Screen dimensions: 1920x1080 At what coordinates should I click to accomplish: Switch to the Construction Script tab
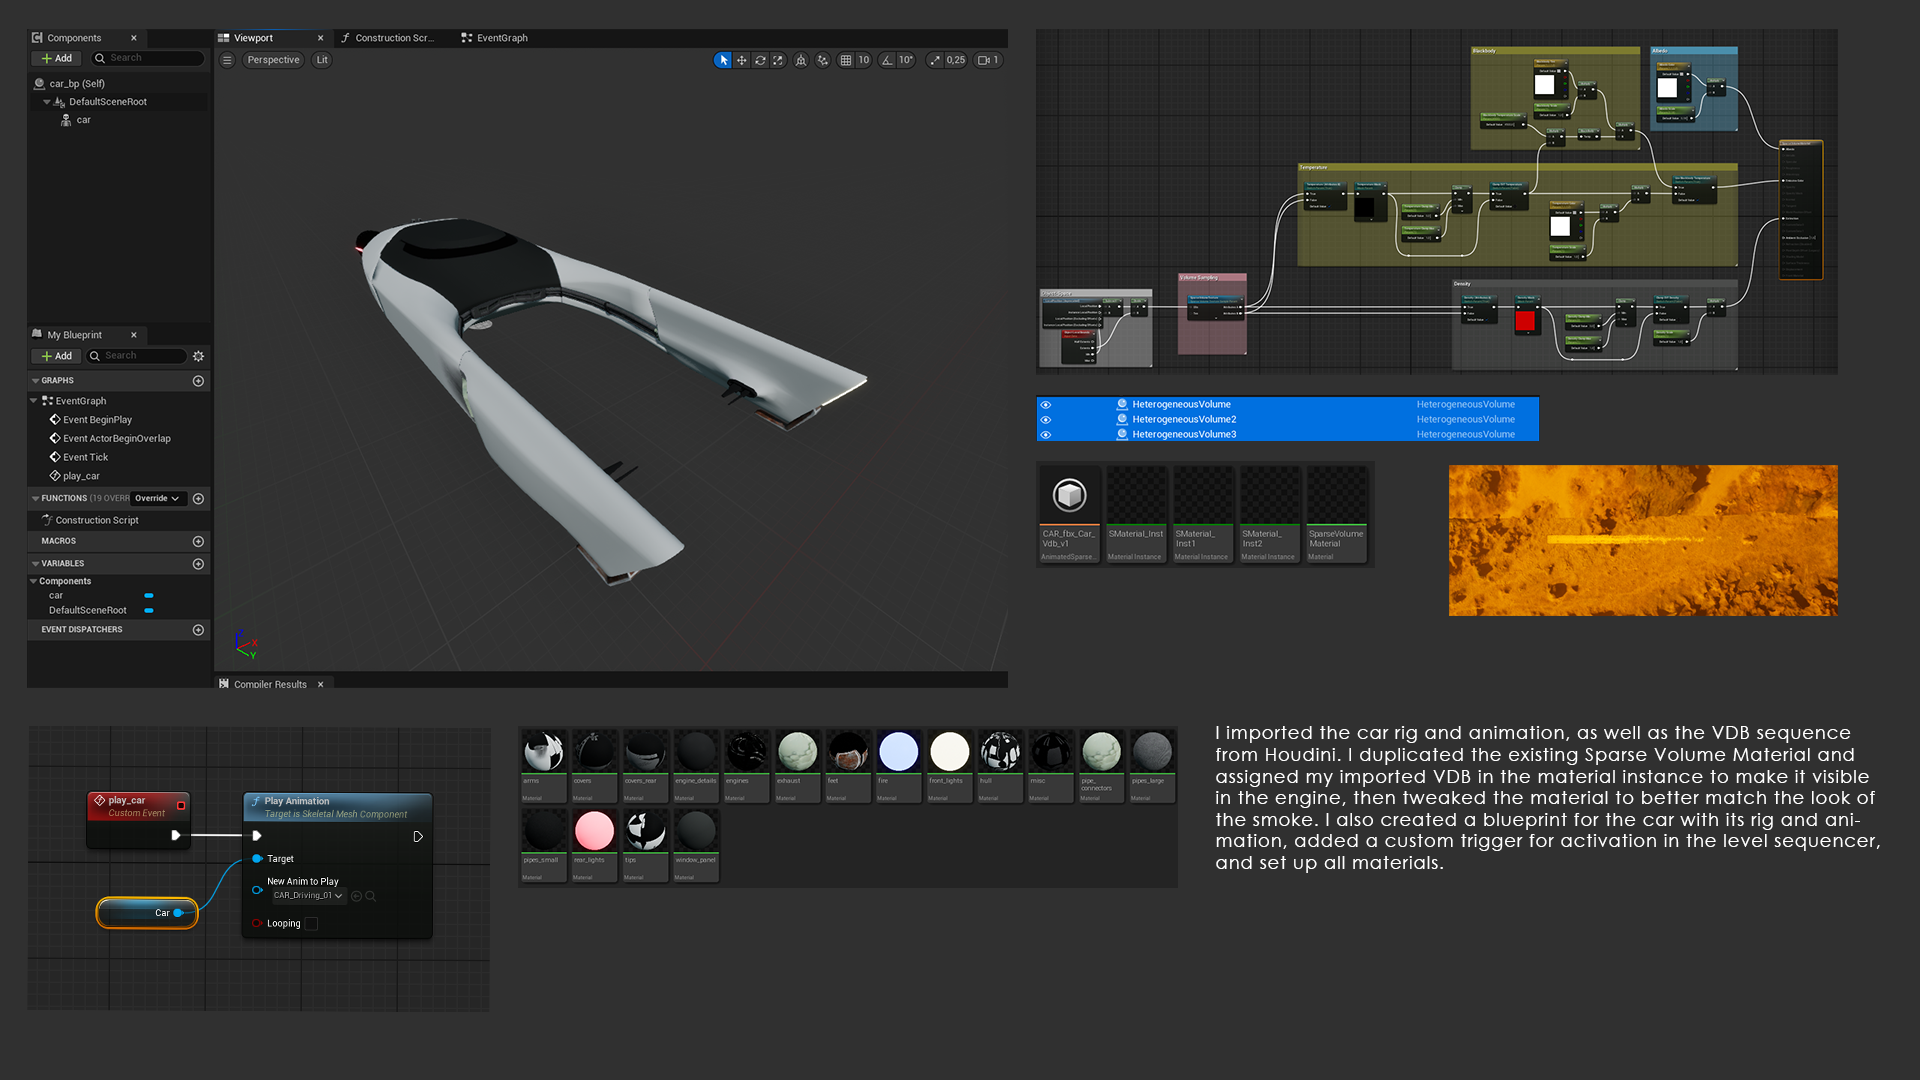click(390, 38)
